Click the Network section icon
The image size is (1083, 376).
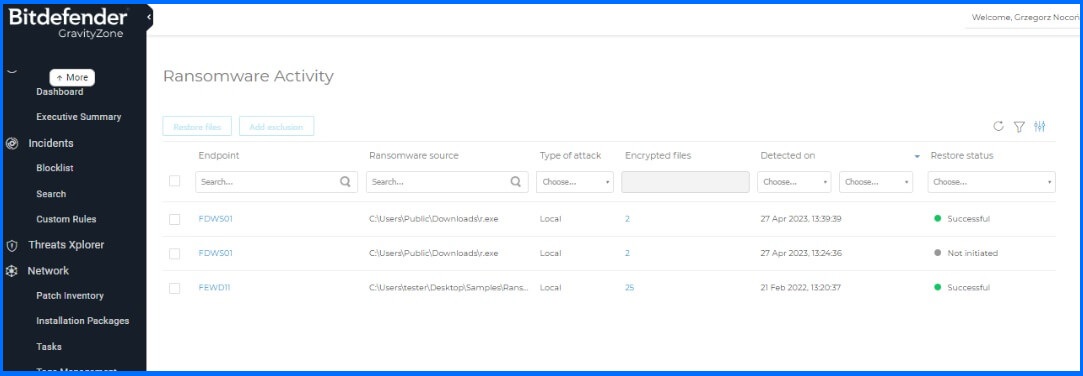click(12, 271)
